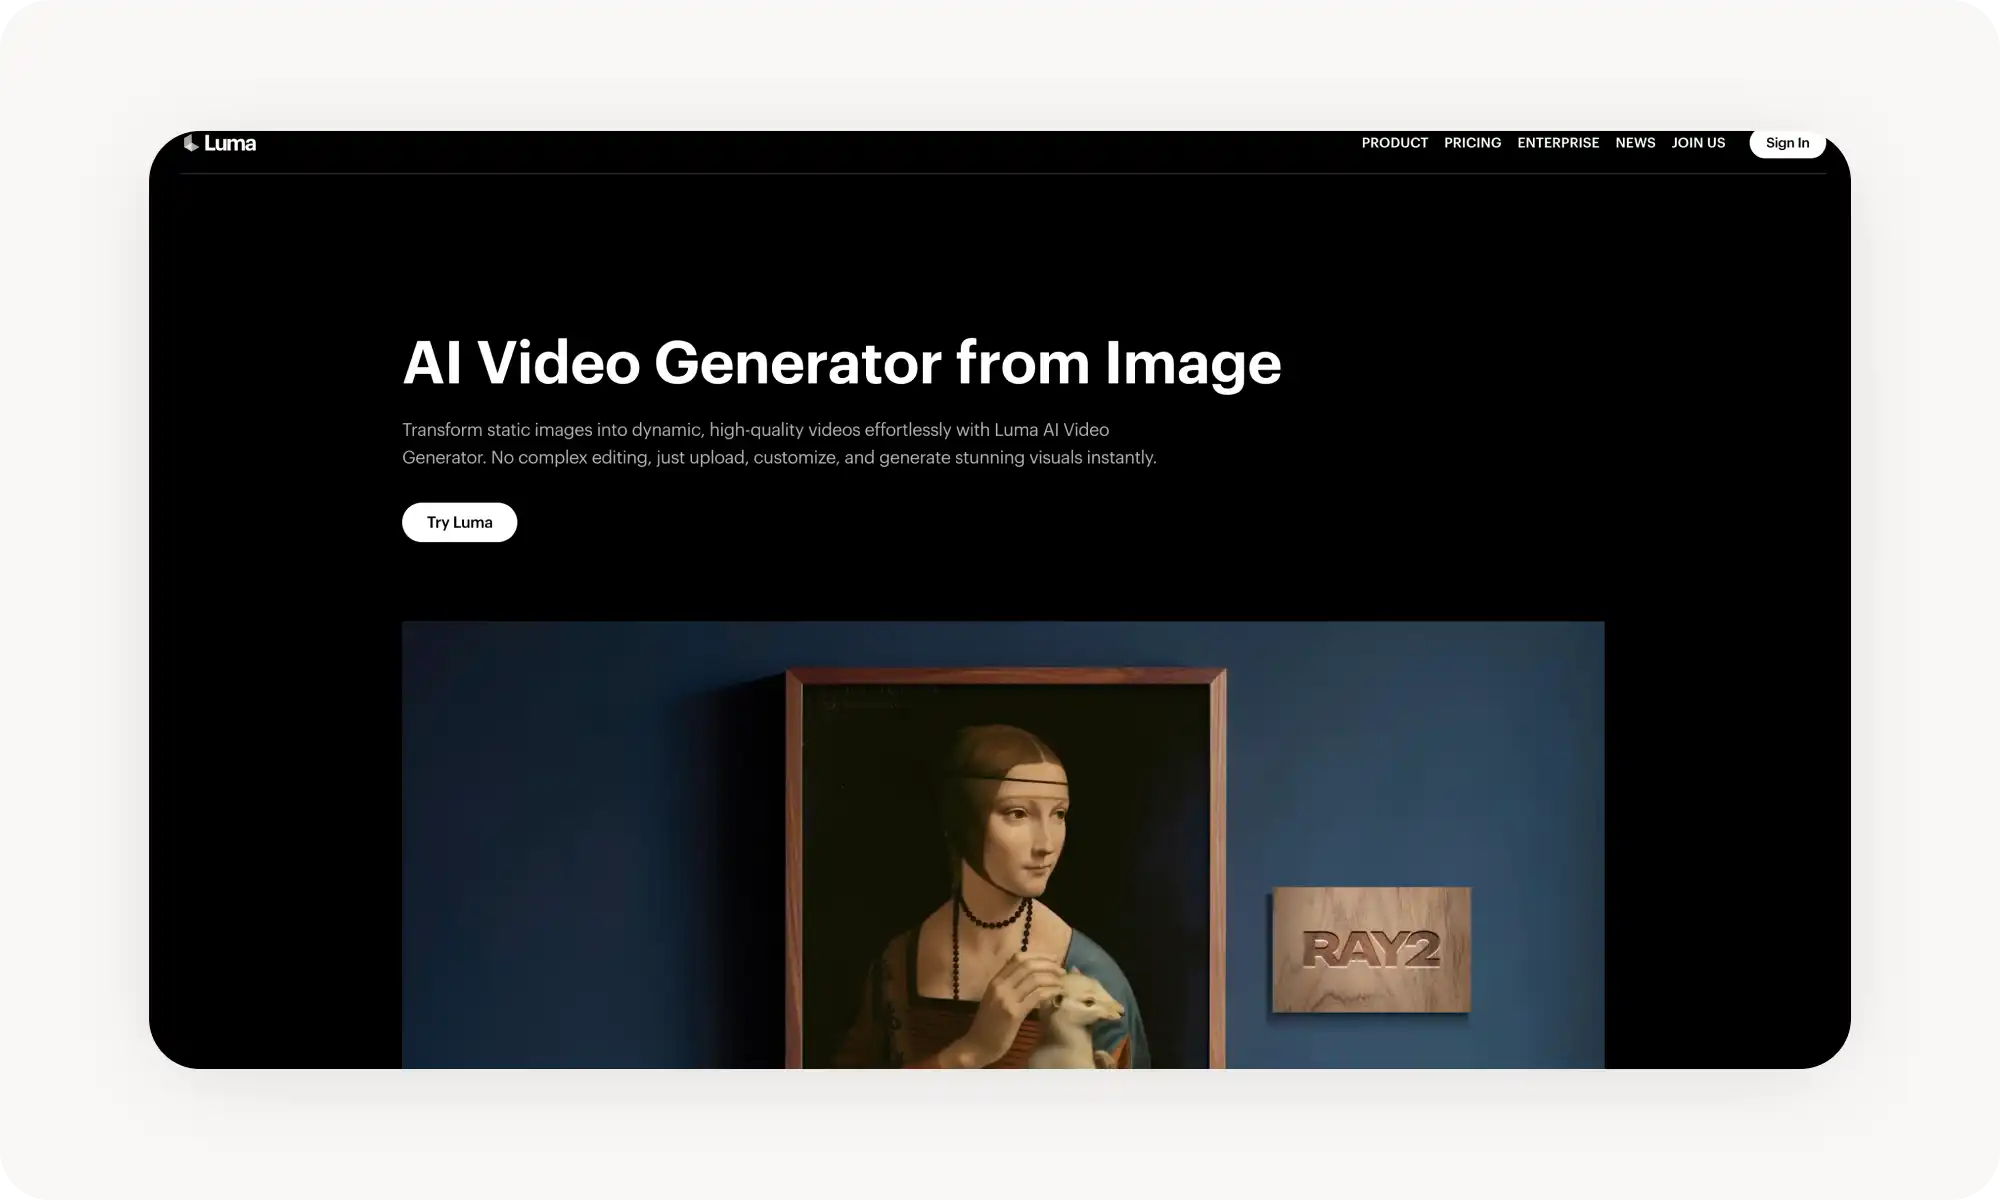Click the top header navigation area
Image resolution: width=2000 pixels, height=1200 pixels.
click(x=1000, y=143)
